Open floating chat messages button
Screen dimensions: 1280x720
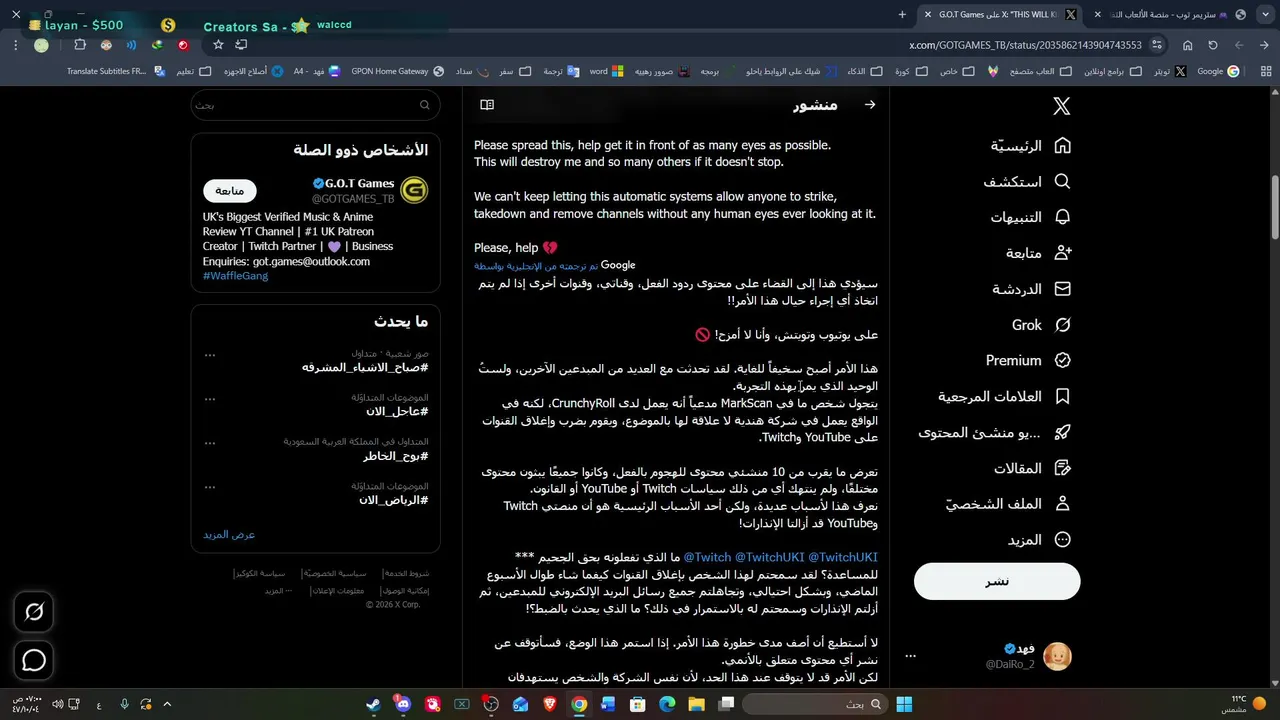[34, 660]
